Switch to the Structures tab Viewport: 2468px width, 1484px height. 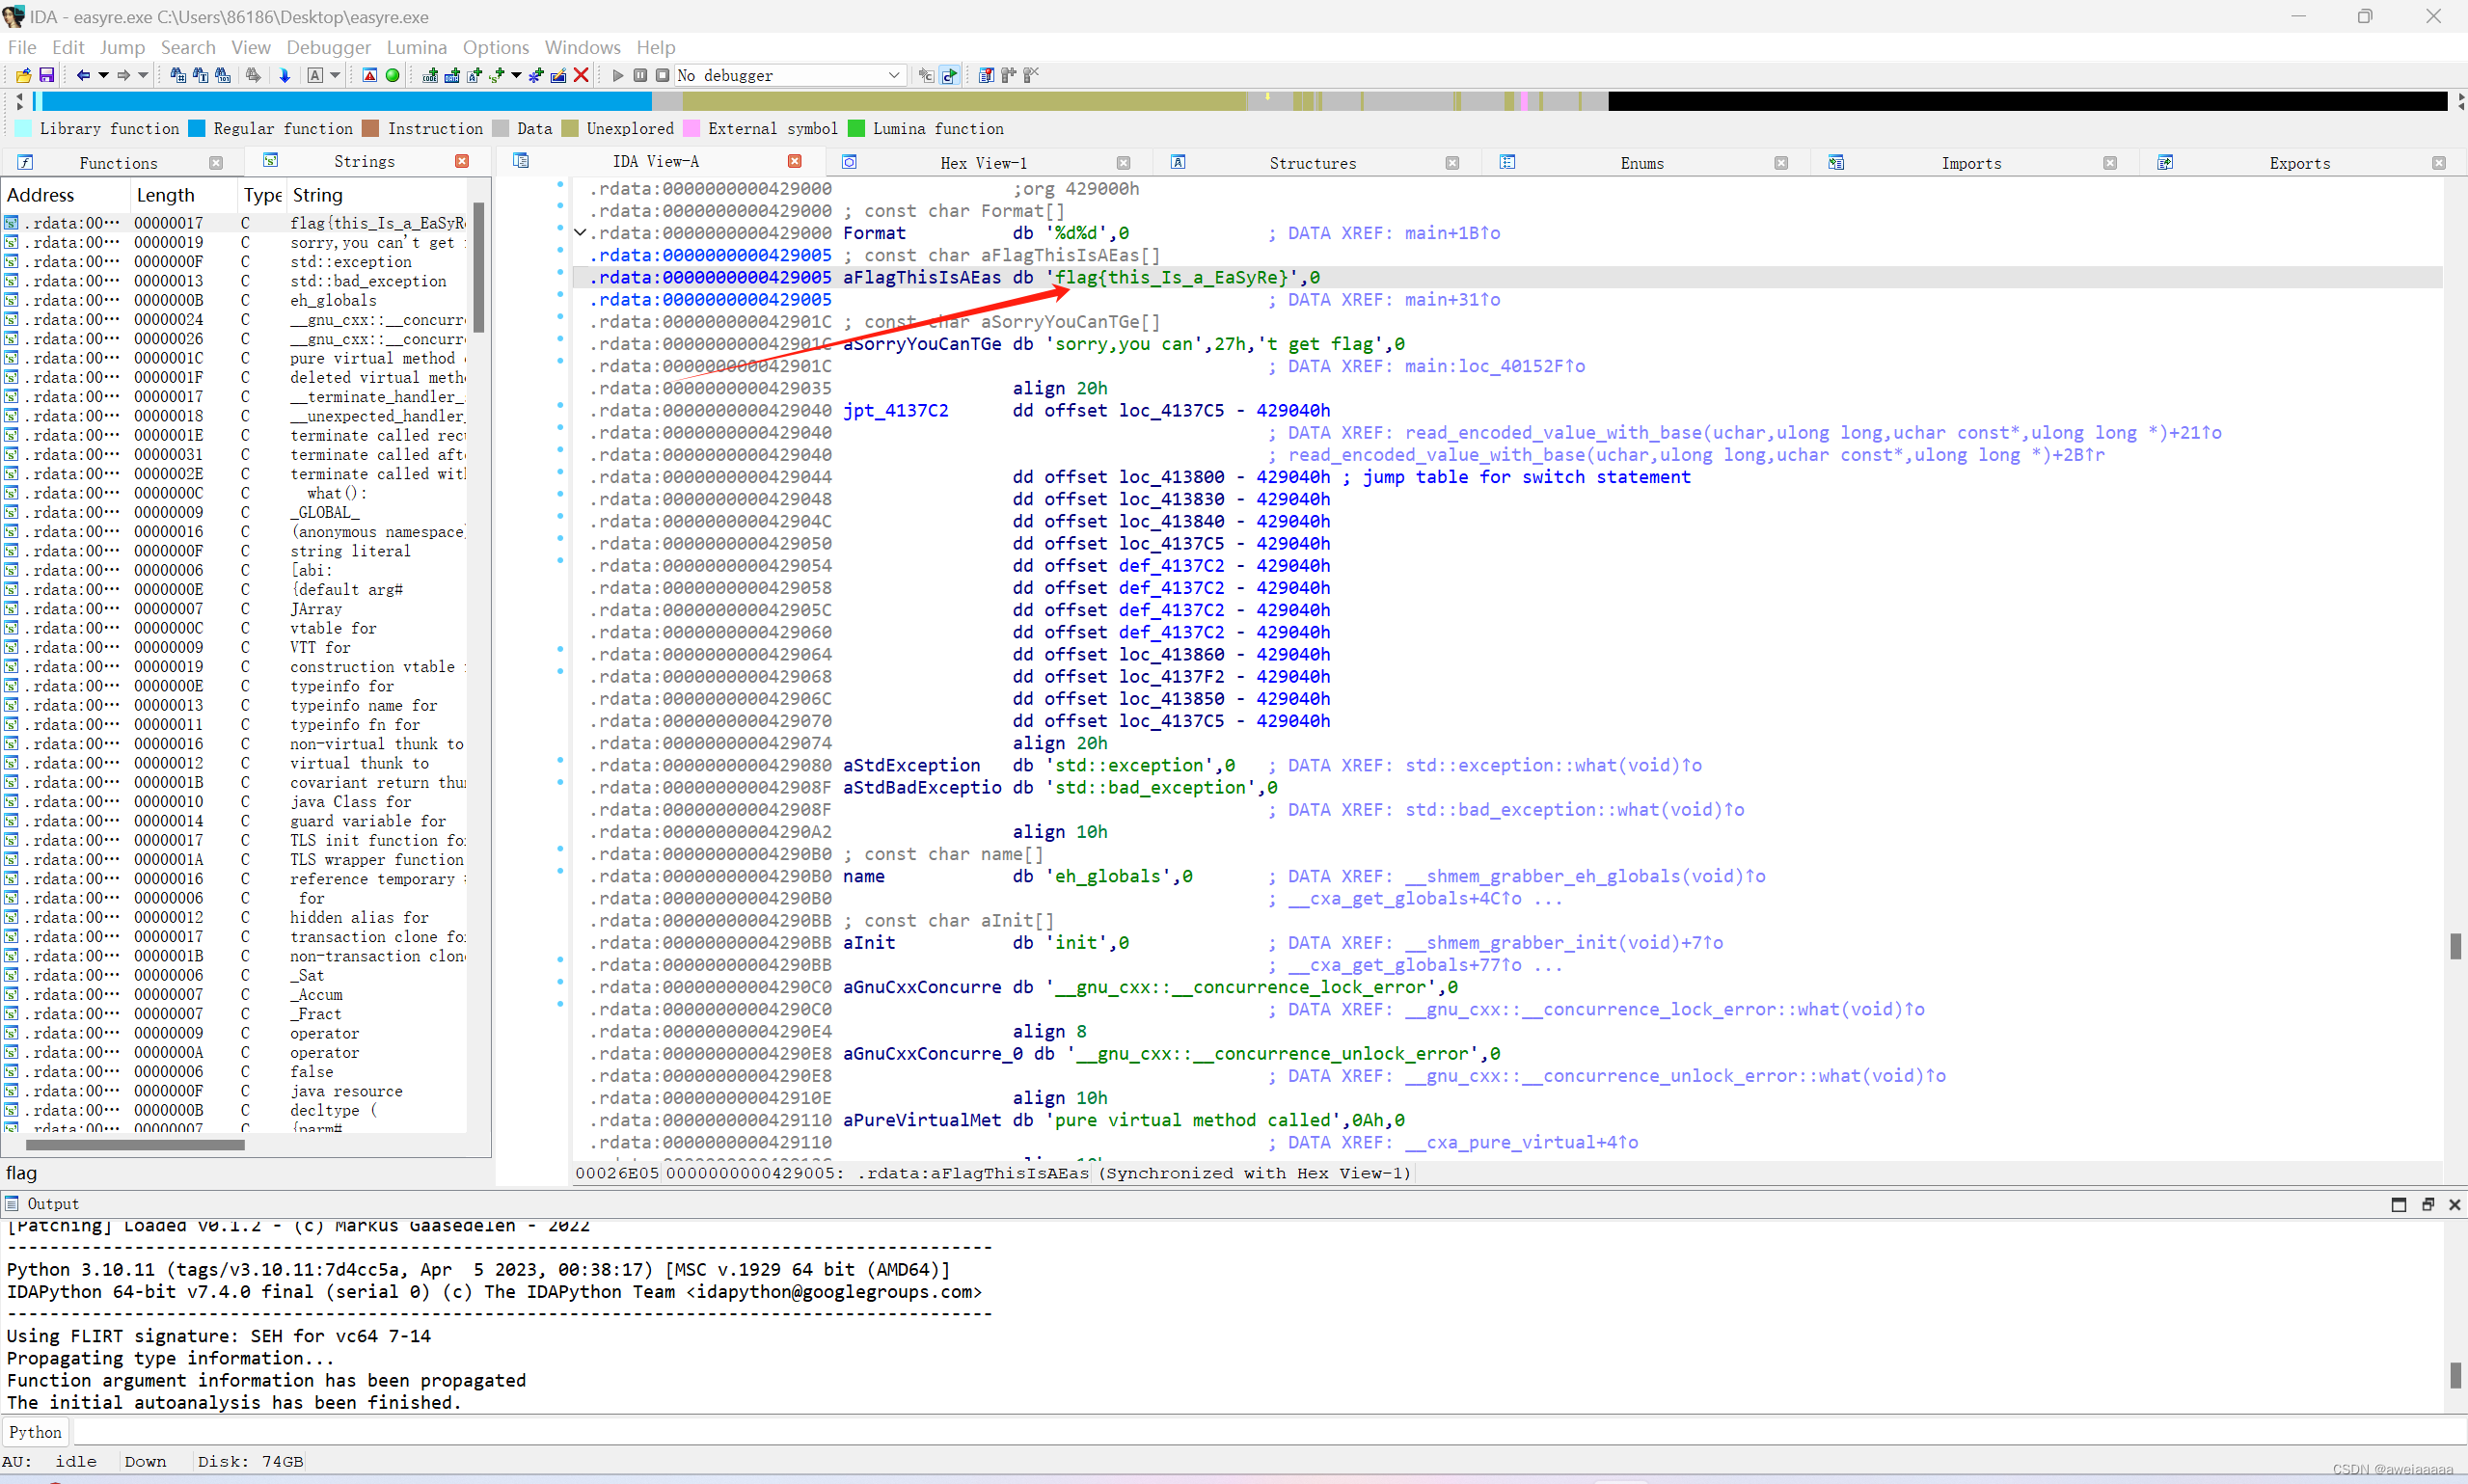(x=1312, y=163)
